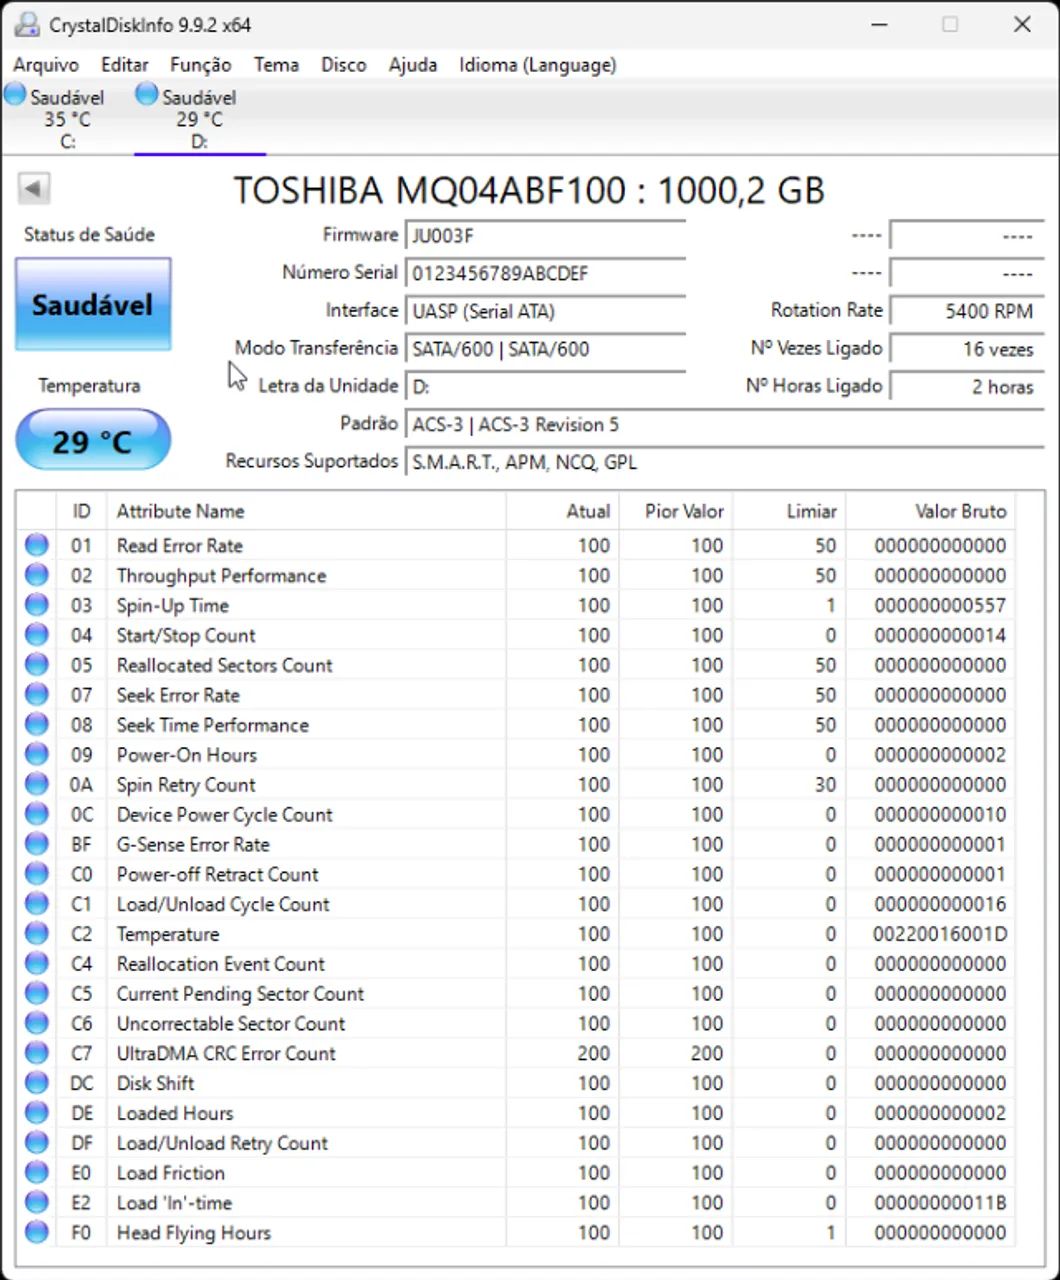Open the Ajuda menu

pos(413,65)
